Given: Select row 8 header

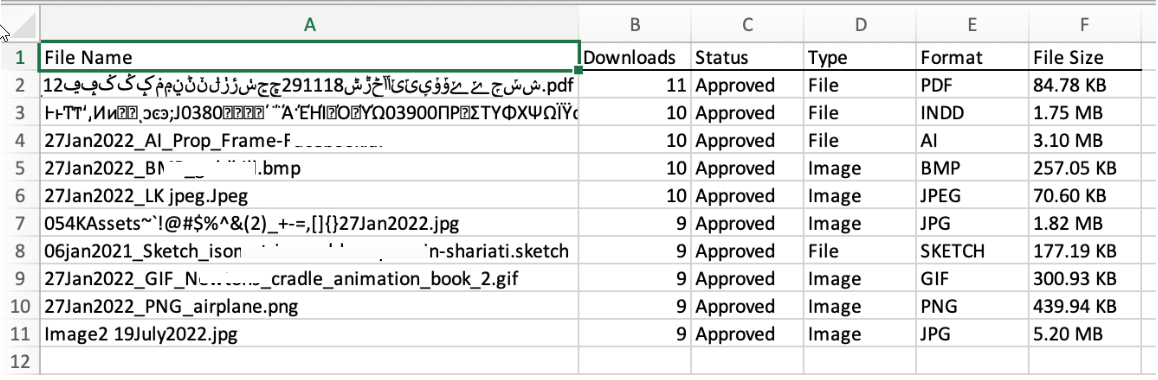Looking at the screenshot, I should [x=19, y=251].
